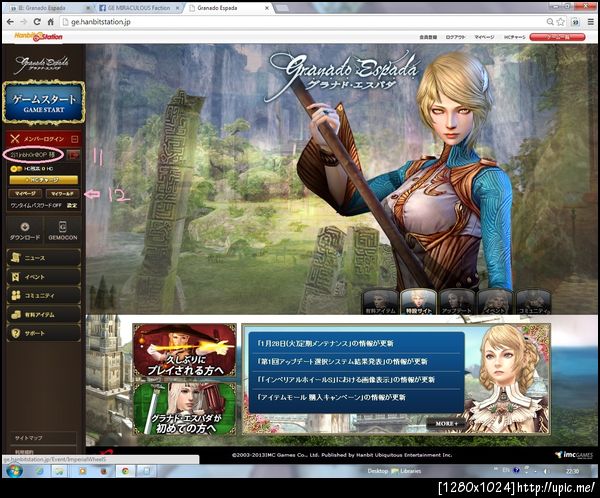This screenshot has height=498, width=600.
Task: Open the returning players red banner
Action: [184, 350]
